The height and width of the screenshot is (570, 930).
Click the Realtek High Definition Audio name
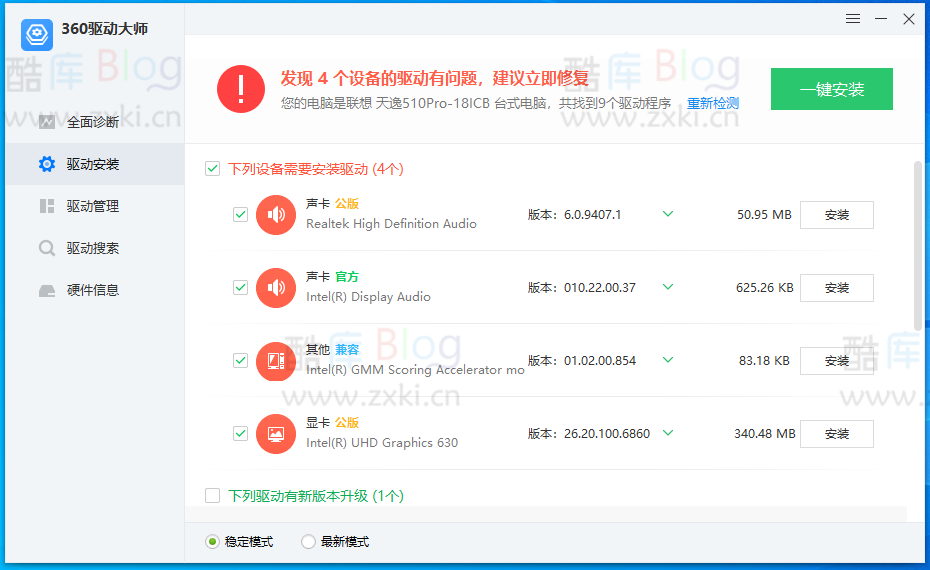(x=391, y=224)
